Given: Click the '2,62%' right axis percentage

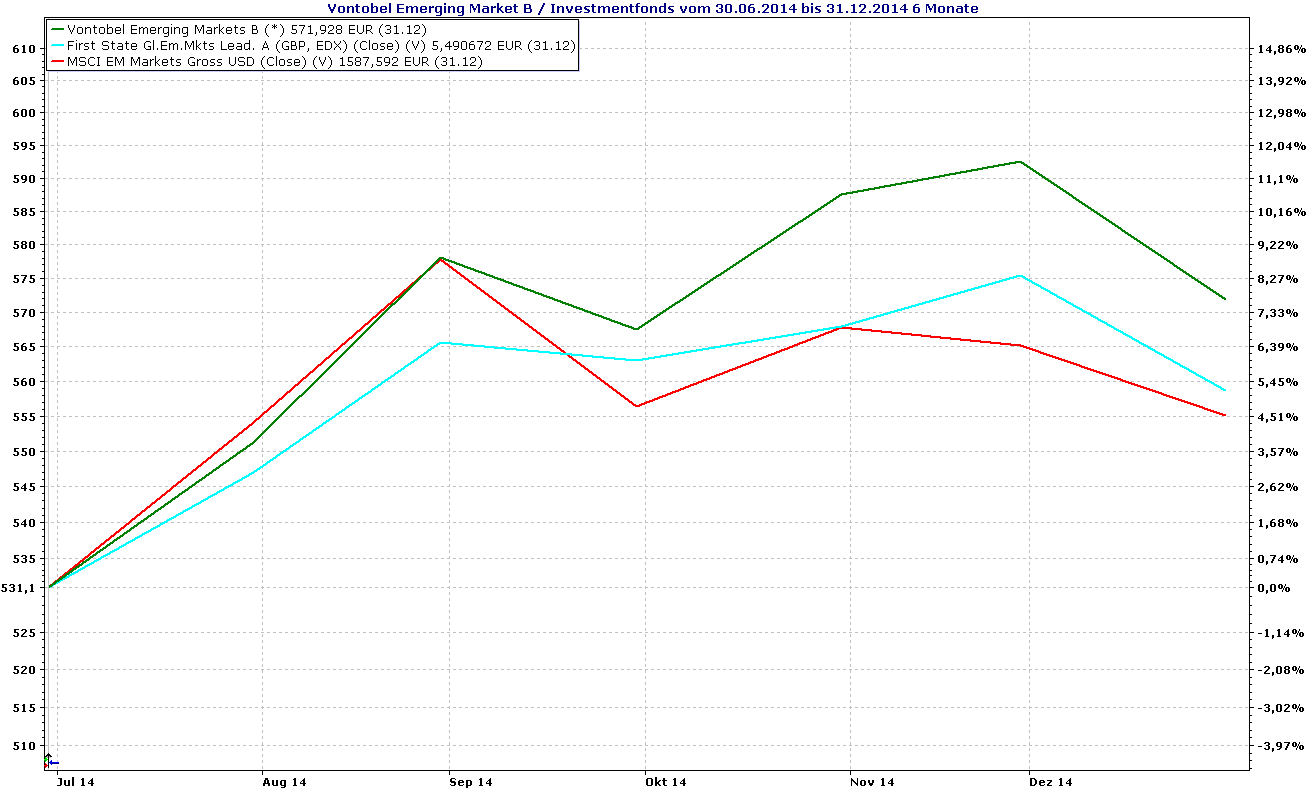Looking at the screenshot, I should (1276, 487).
